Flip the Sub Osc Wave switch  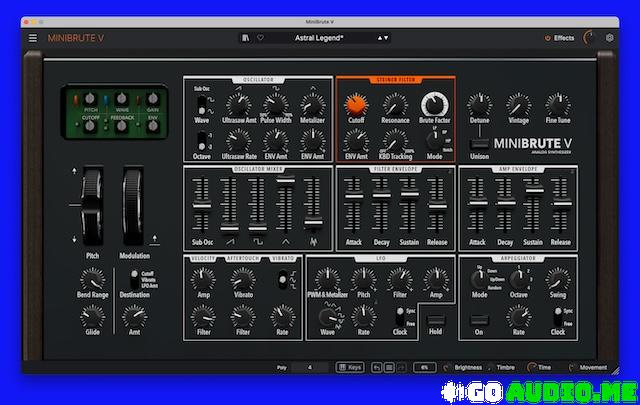pos(202,105)
